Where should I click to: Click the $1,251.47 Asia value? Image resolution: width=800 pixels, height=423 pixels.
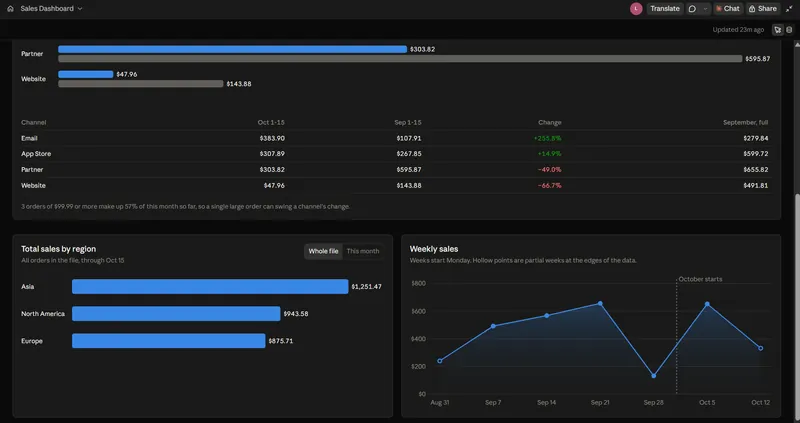point(366,287)
